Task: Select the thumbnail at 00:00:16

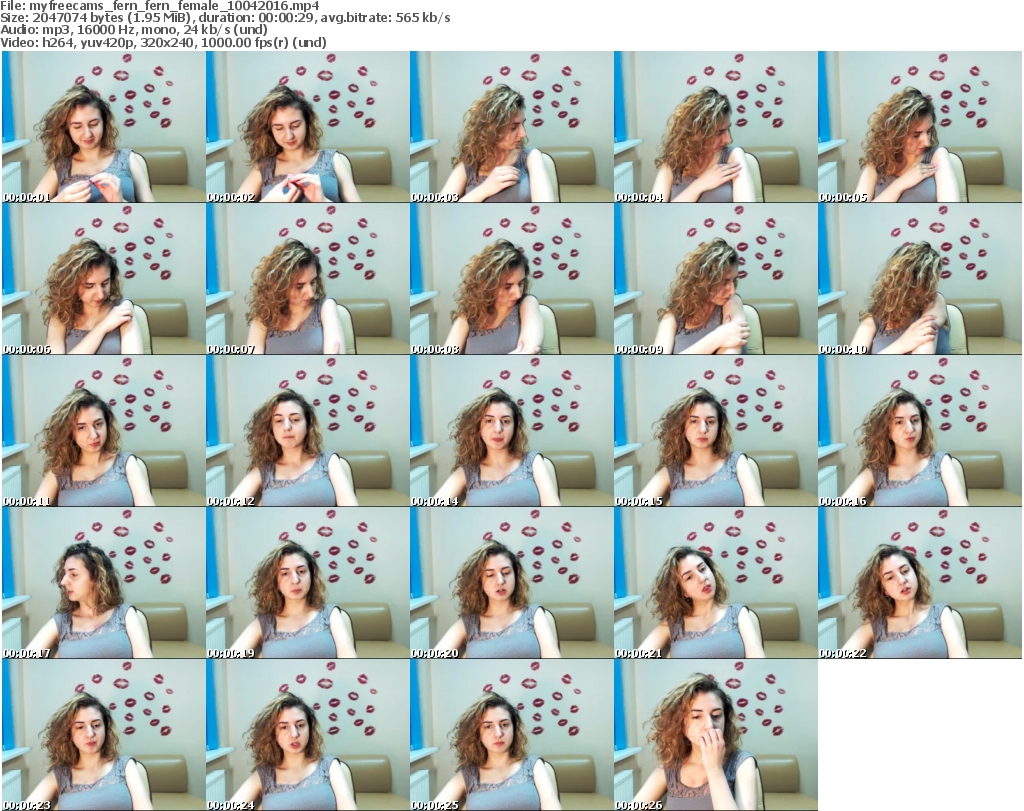Action: [919, 431]
